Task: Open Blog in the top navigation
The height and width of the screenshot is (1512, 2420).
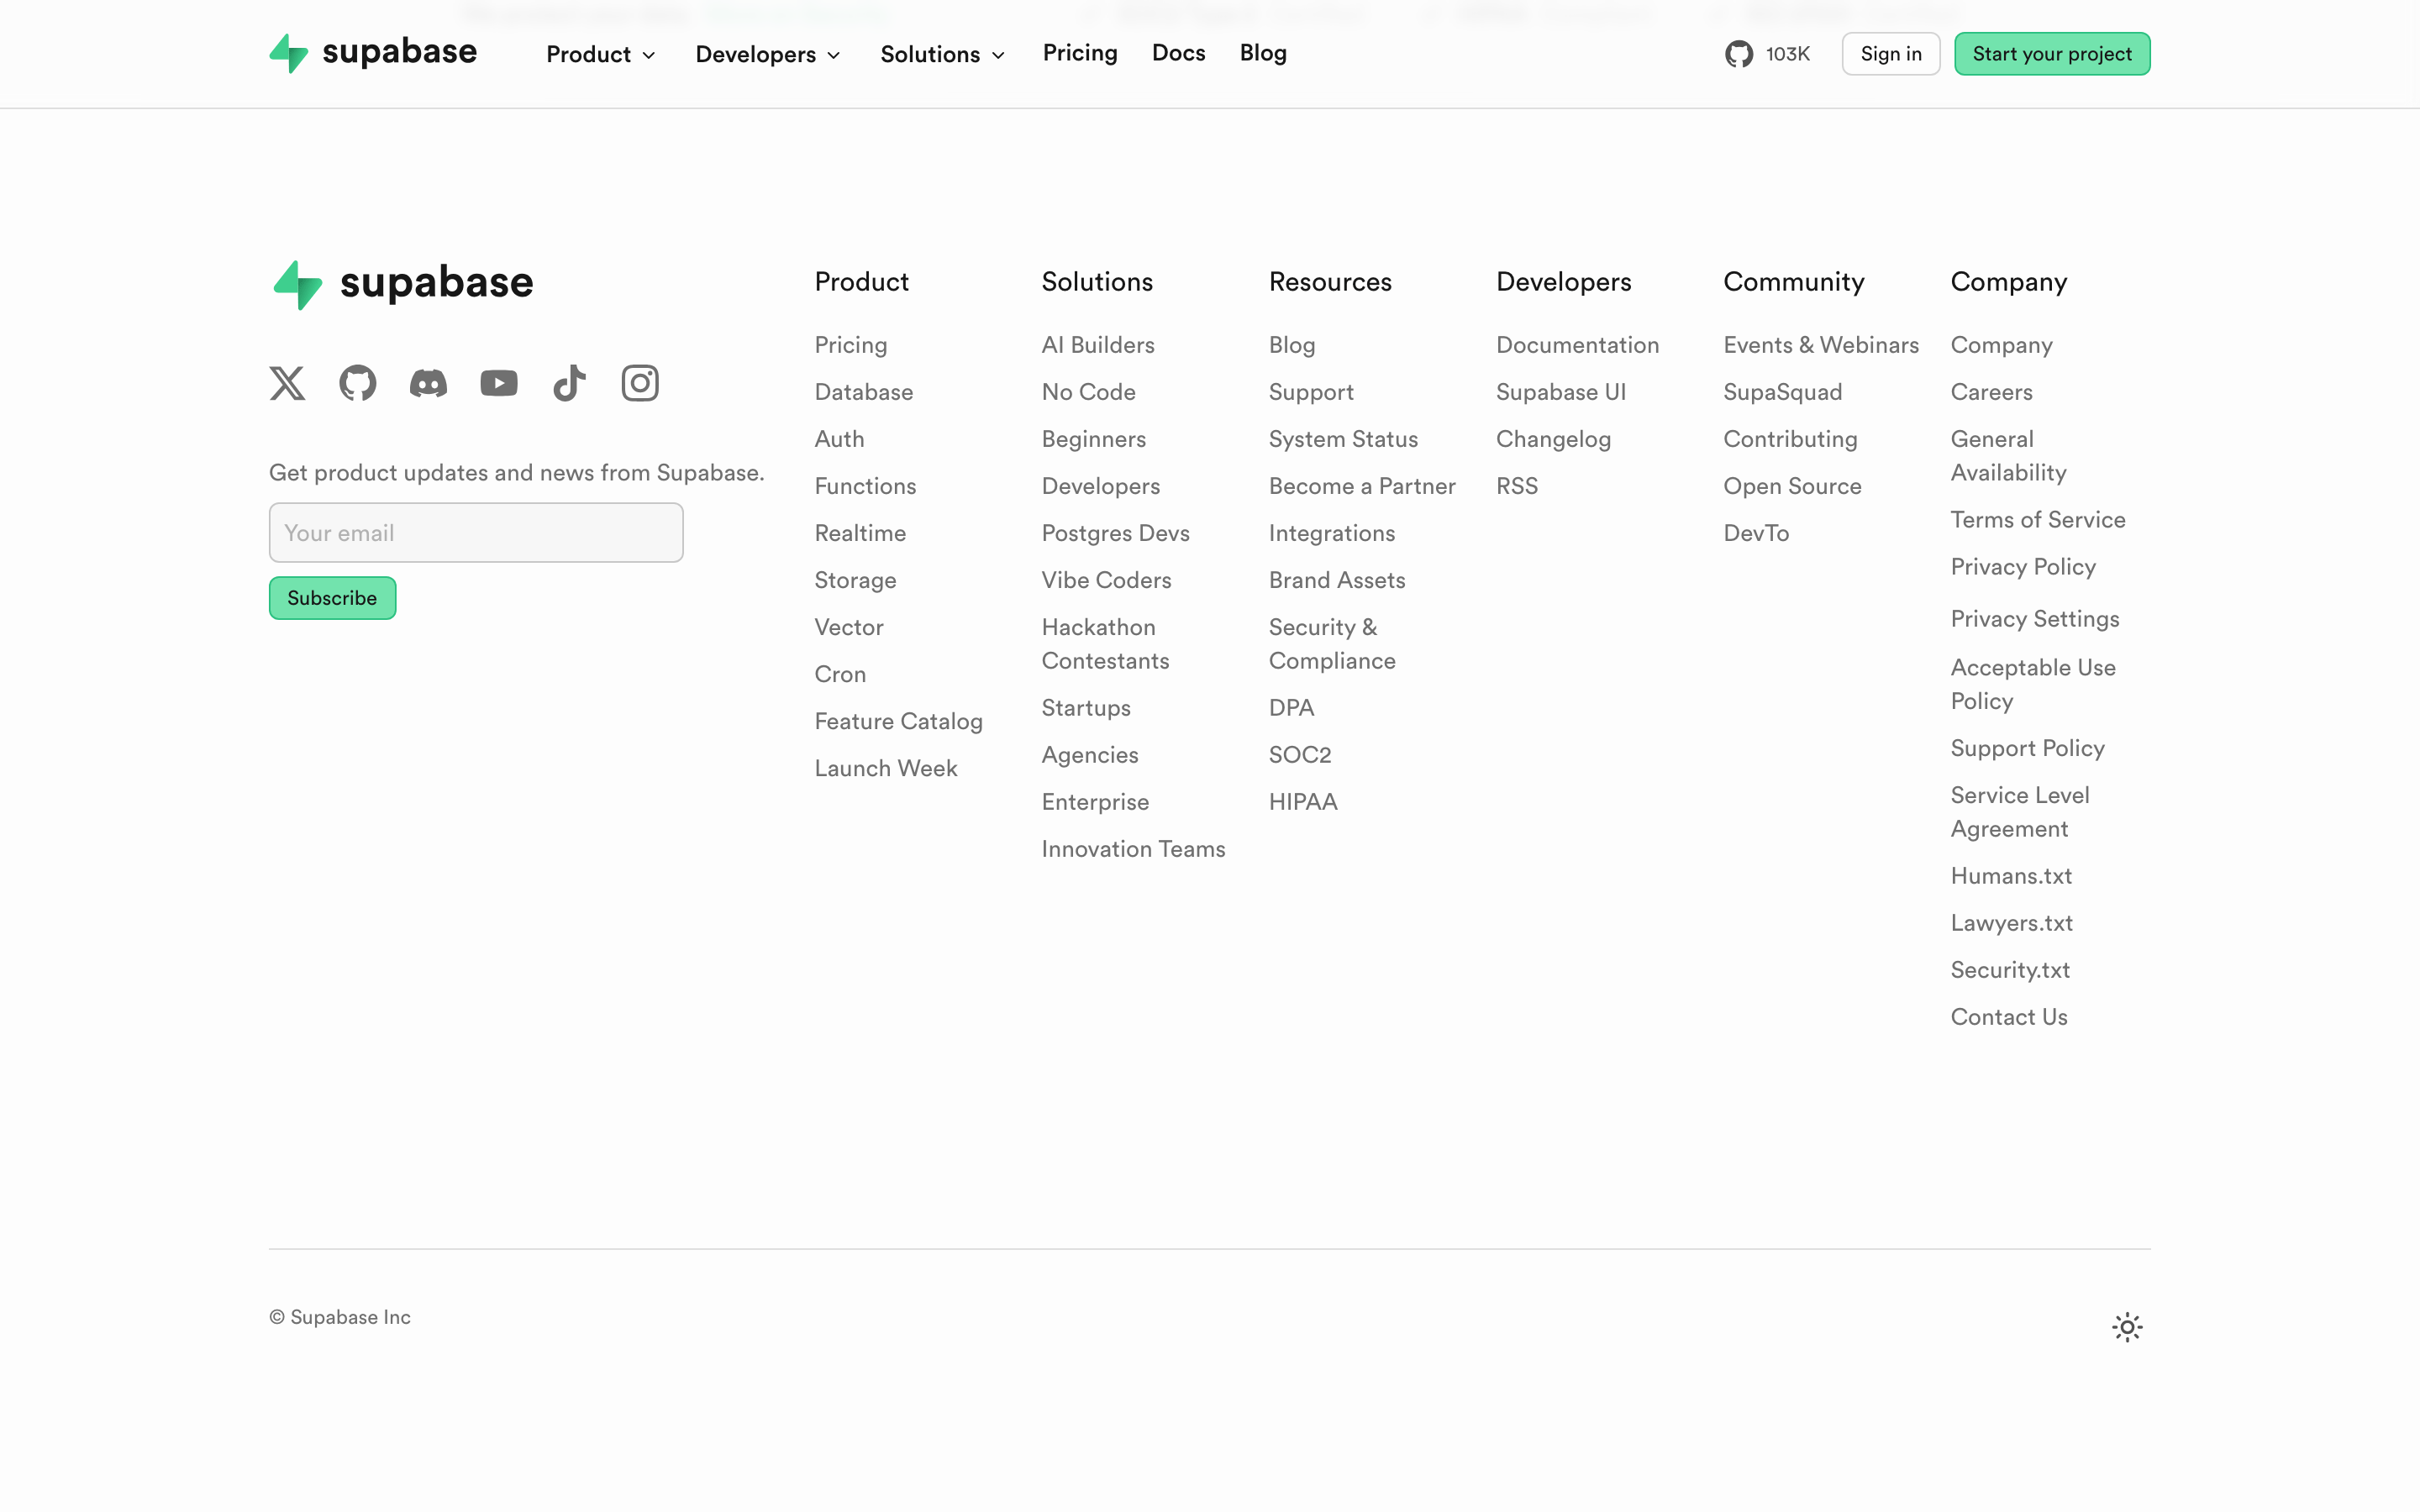Action: (x=1263, y=53)
